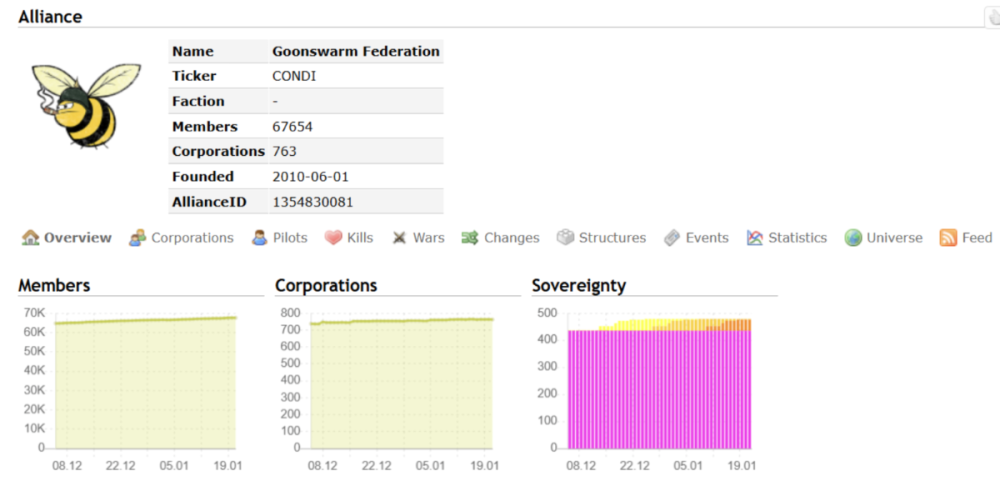Click the Pilots person icon

coord(259,238)
